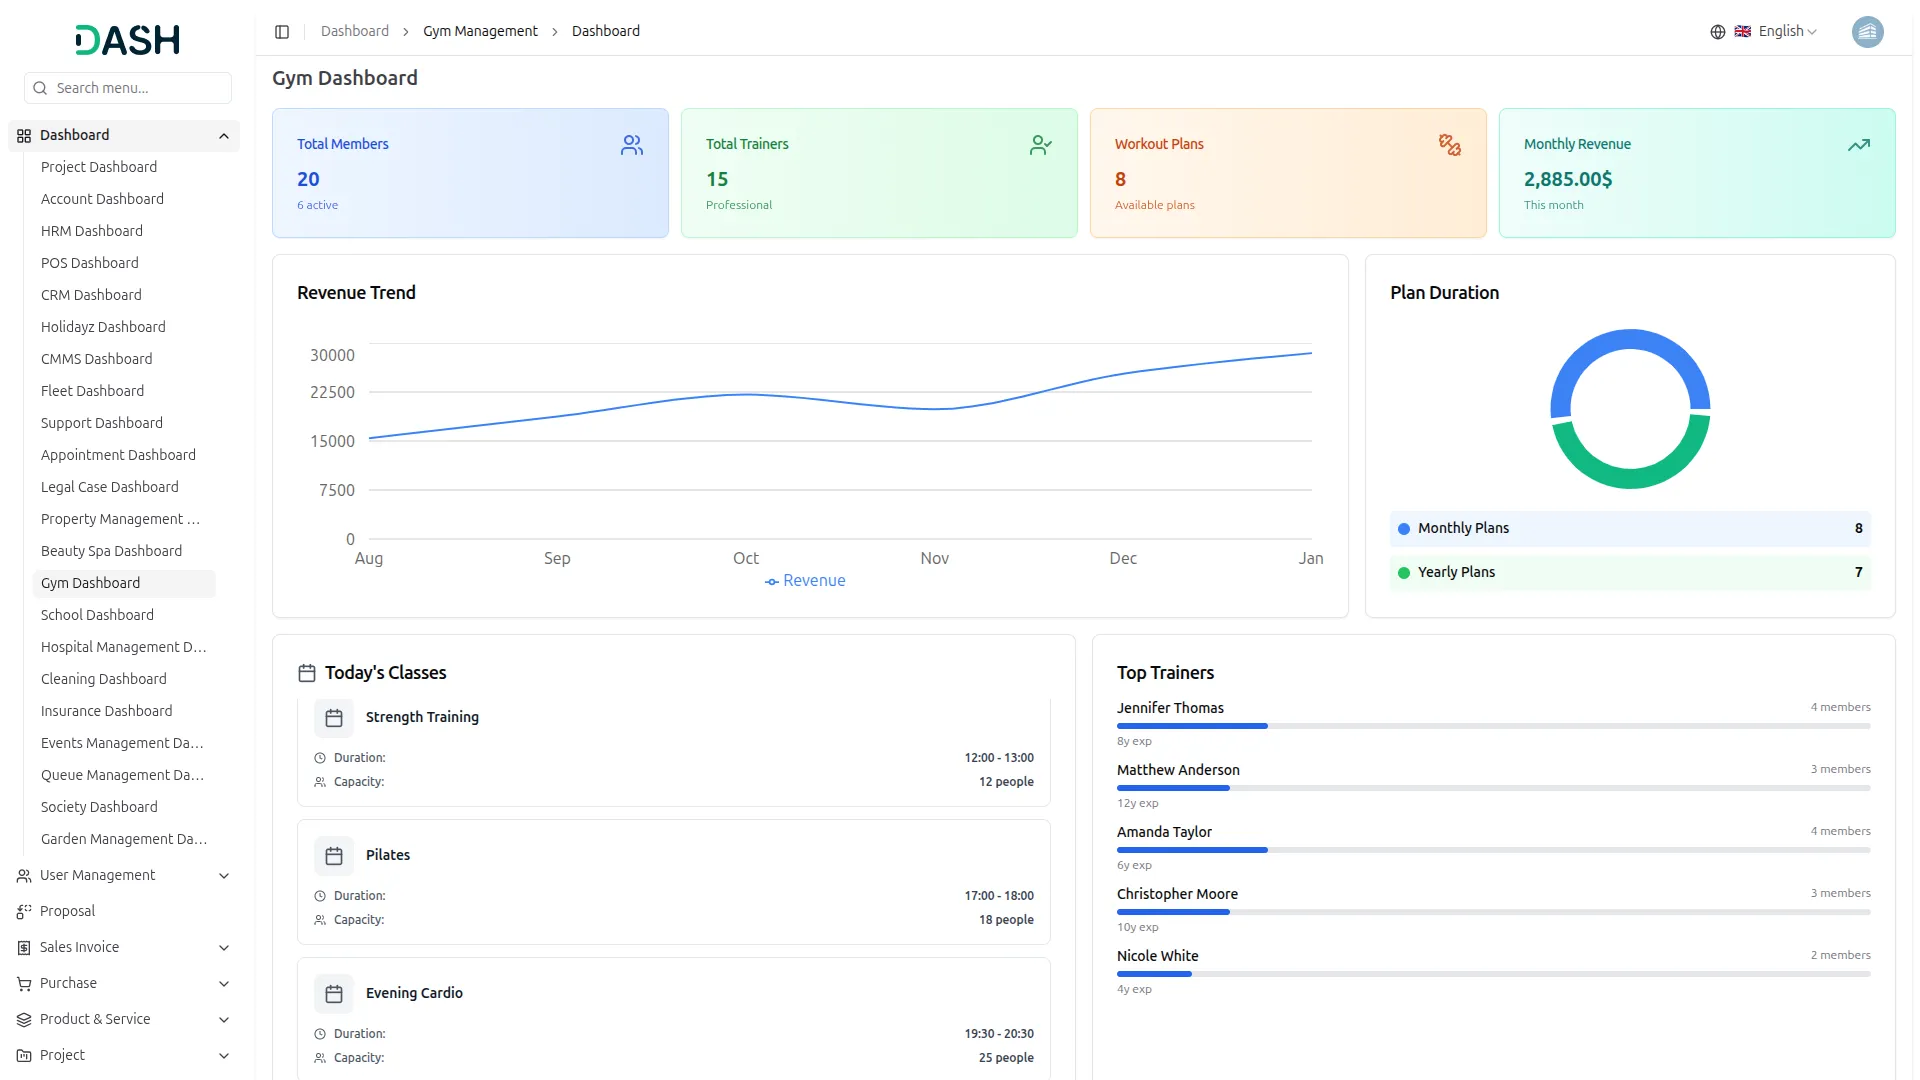Open the user avatar profile menu
The height and width of the screenshot is (1080, 1920).
point(1867,32)
